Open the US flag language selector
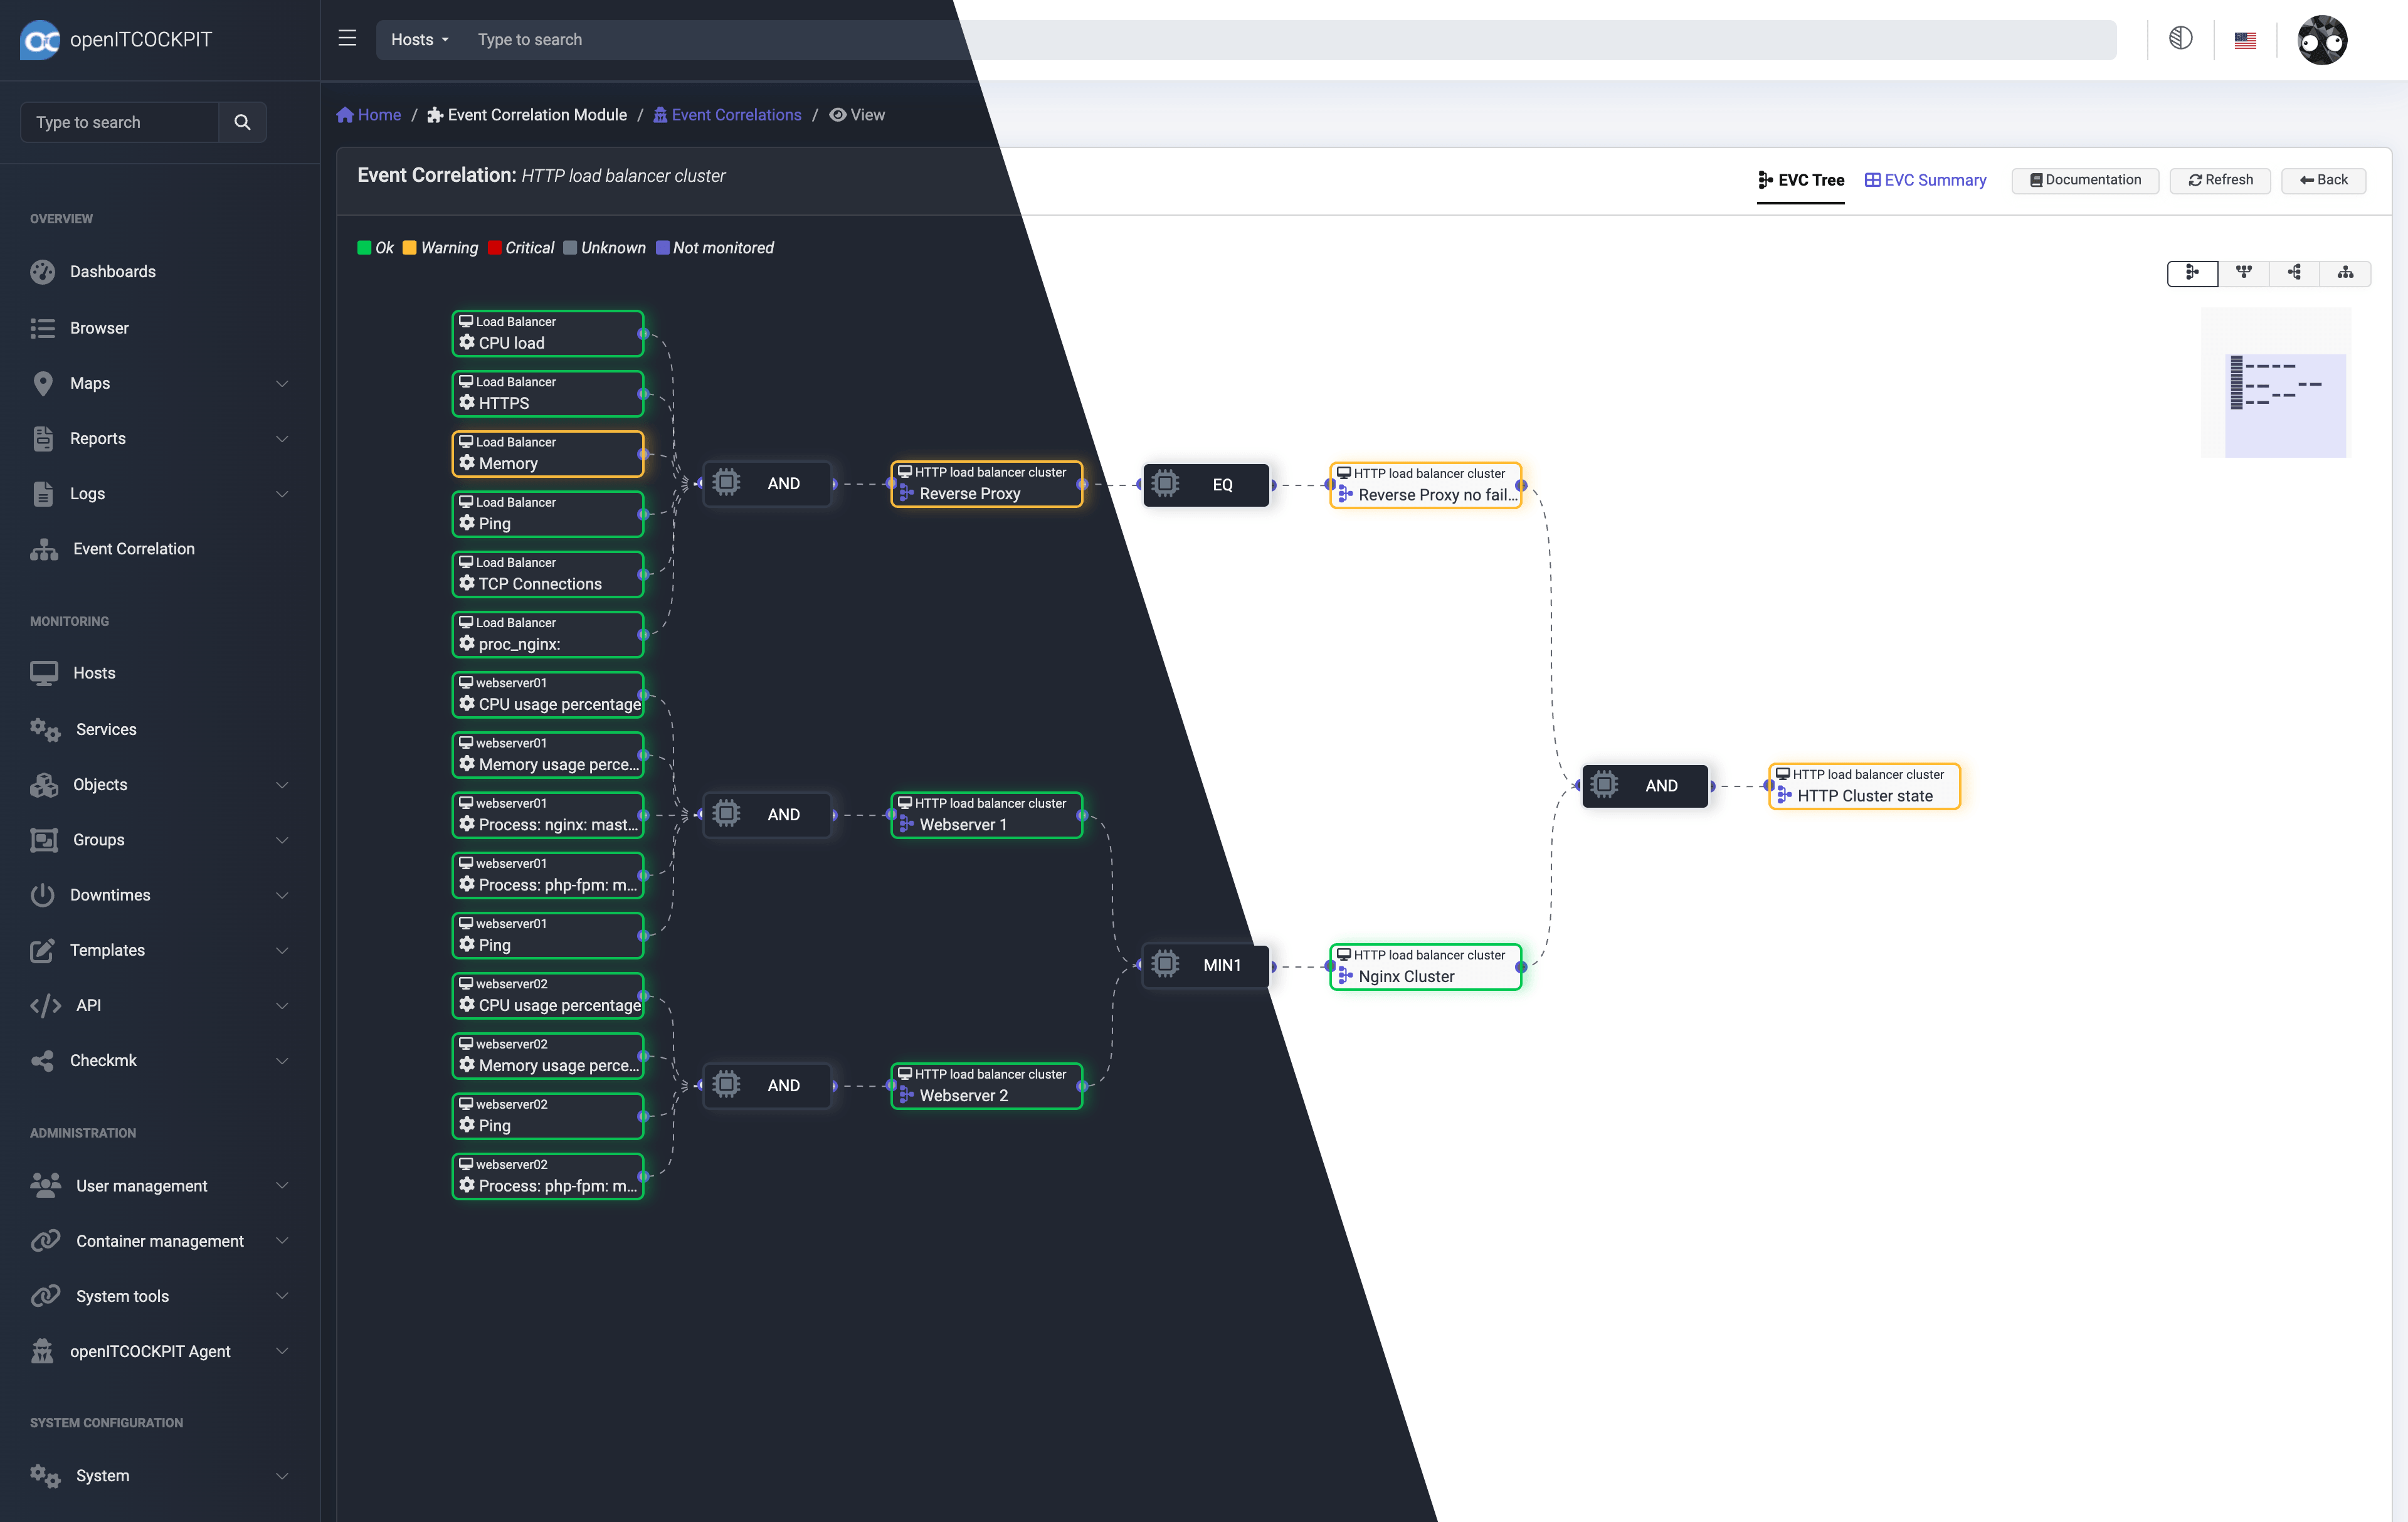2408x1522 pixels. [2245, 41]
